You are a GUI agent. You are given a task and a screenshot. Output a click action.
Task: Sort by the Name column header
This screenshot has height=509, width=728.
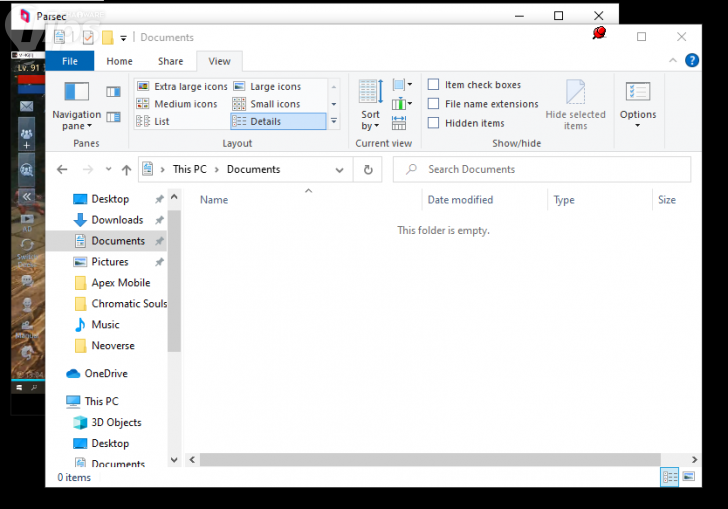(214, 200)
